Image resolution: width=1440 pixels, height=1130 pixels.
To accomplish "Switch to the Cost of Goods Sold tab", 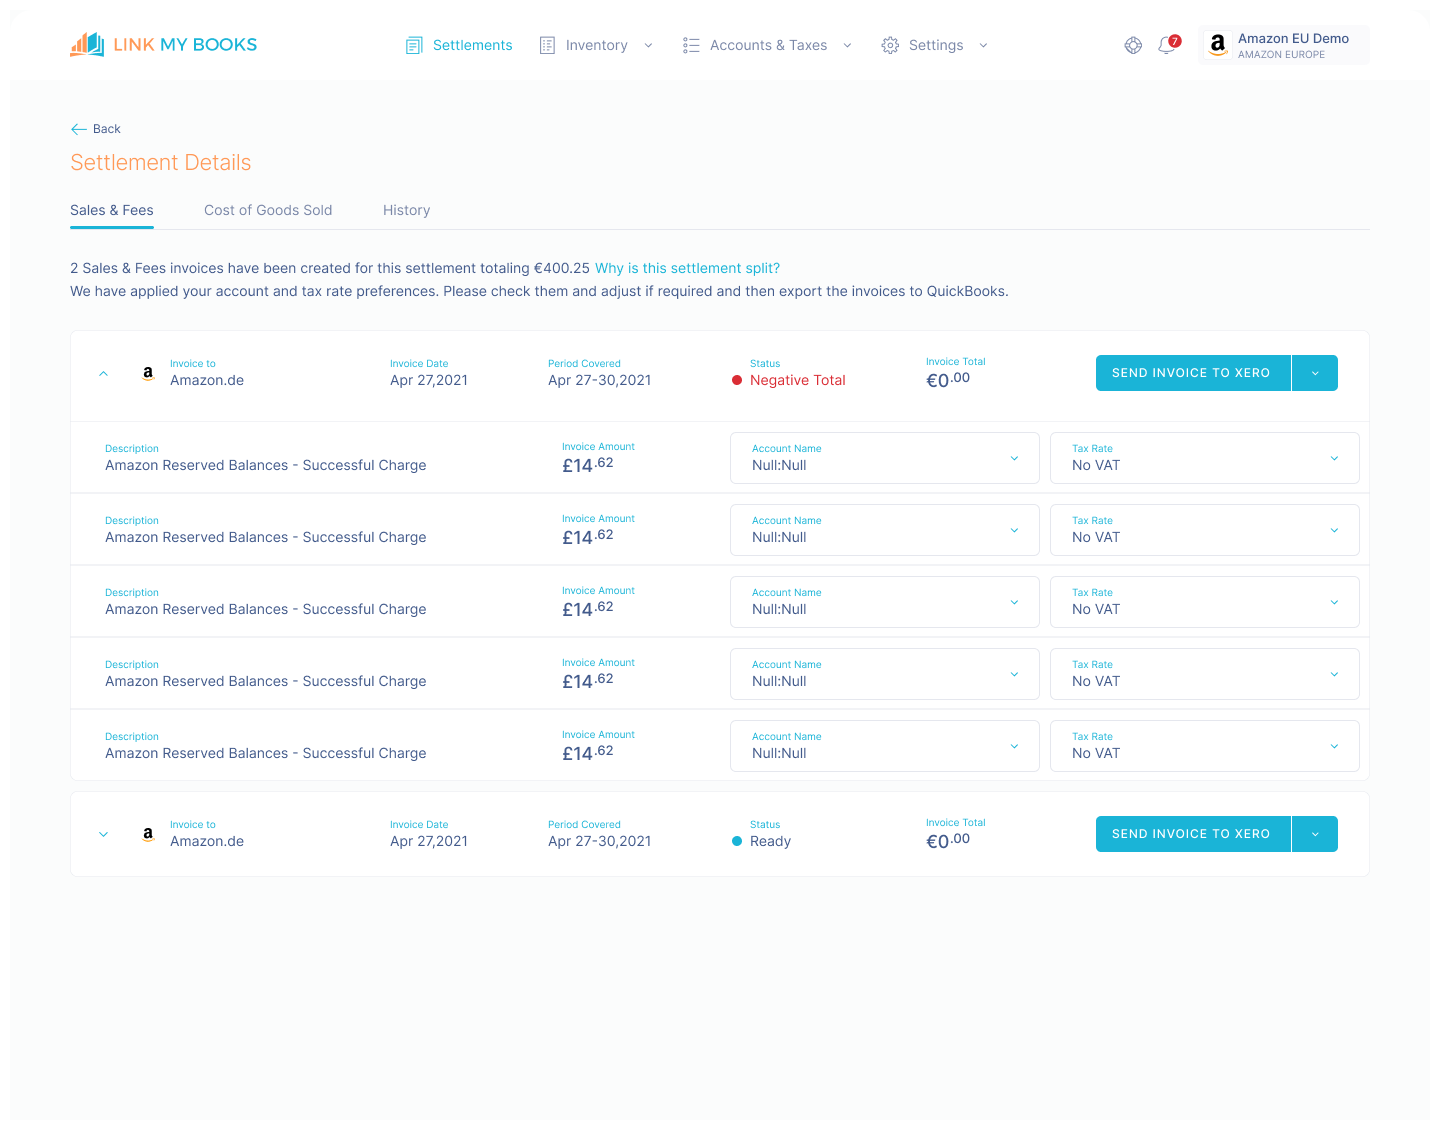I will pyautogui.click(x=268, y=210).
